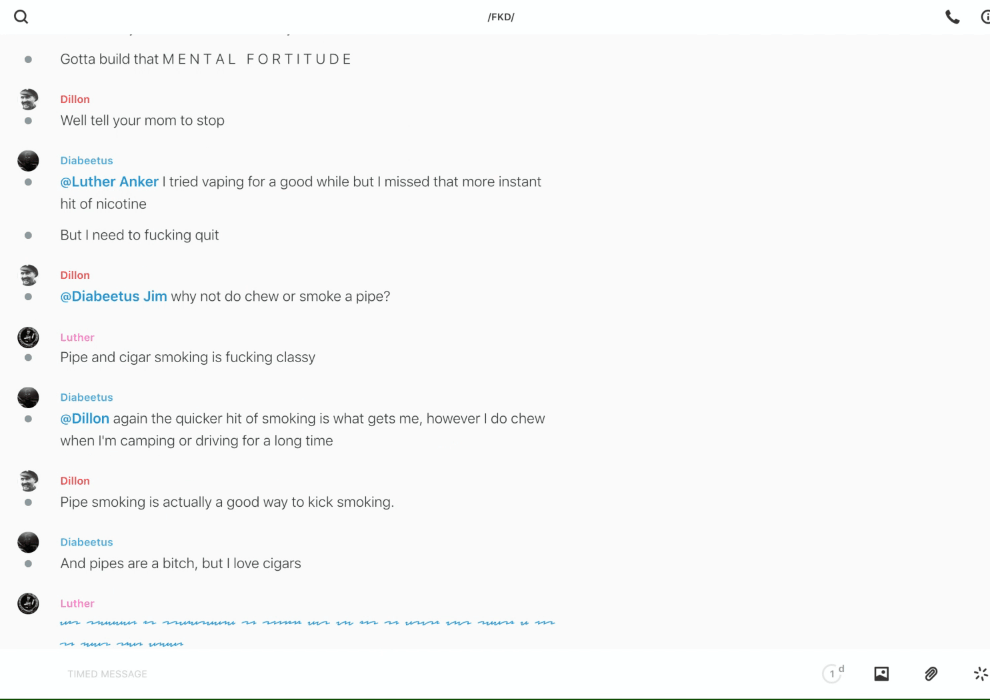Click the Dillon name above 'Pipe smoking is actually'

[75, 481]
